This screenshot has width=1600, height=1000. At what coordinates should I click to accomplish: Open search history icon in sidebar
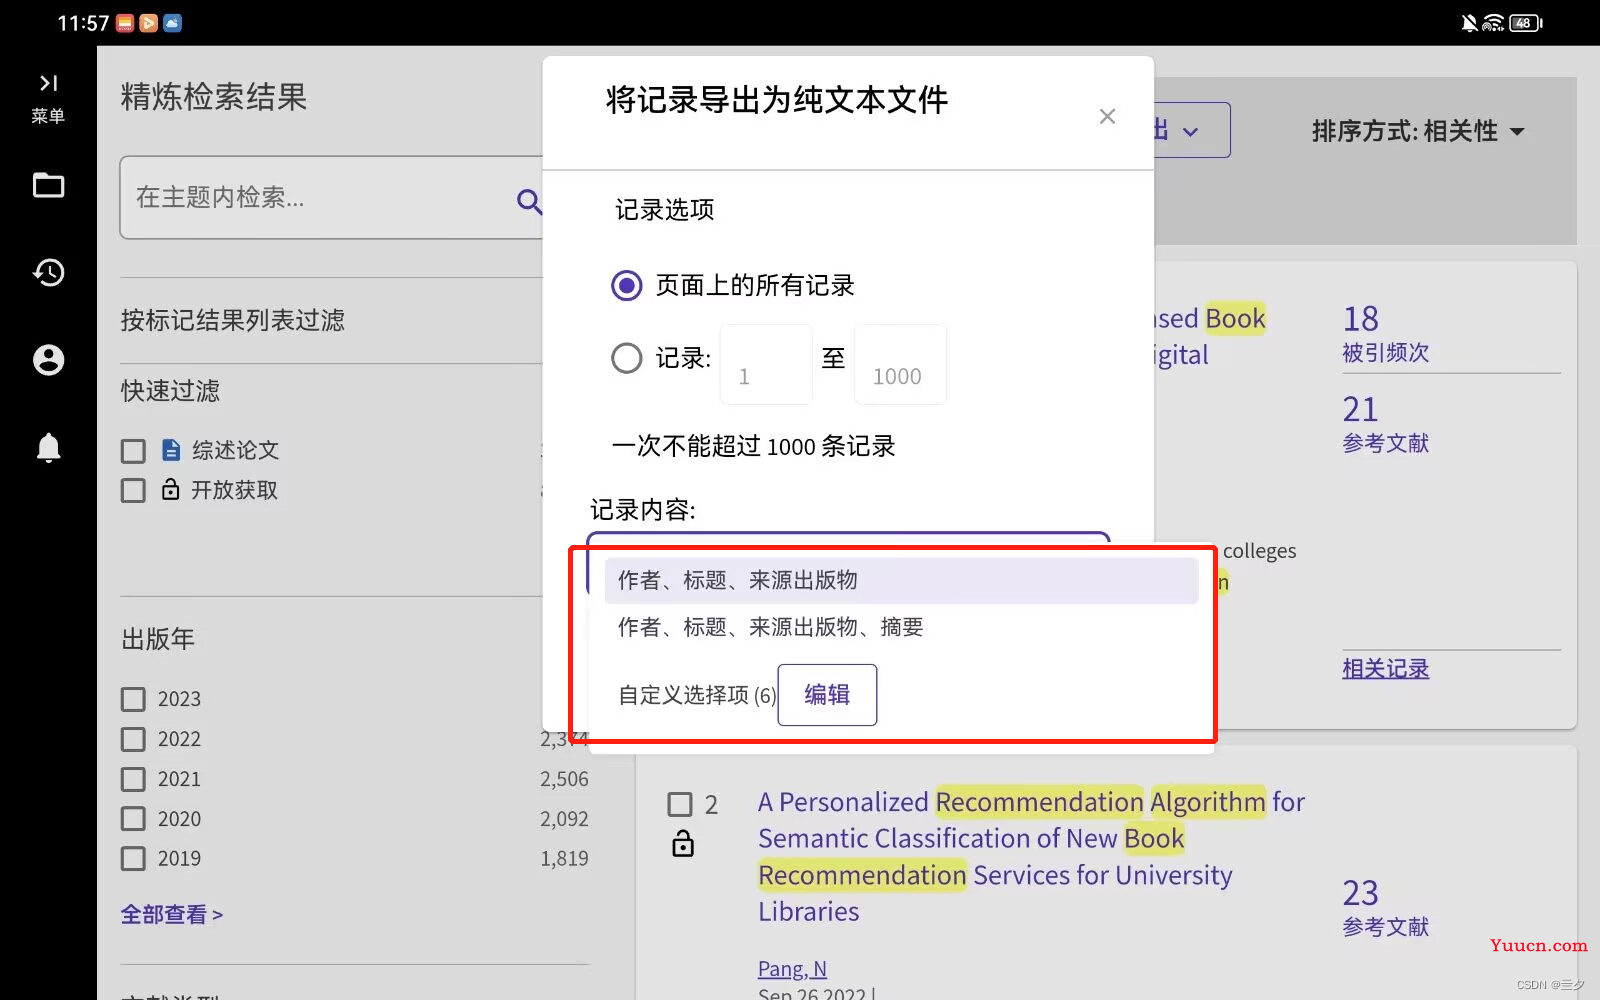[x=48, y=272]
